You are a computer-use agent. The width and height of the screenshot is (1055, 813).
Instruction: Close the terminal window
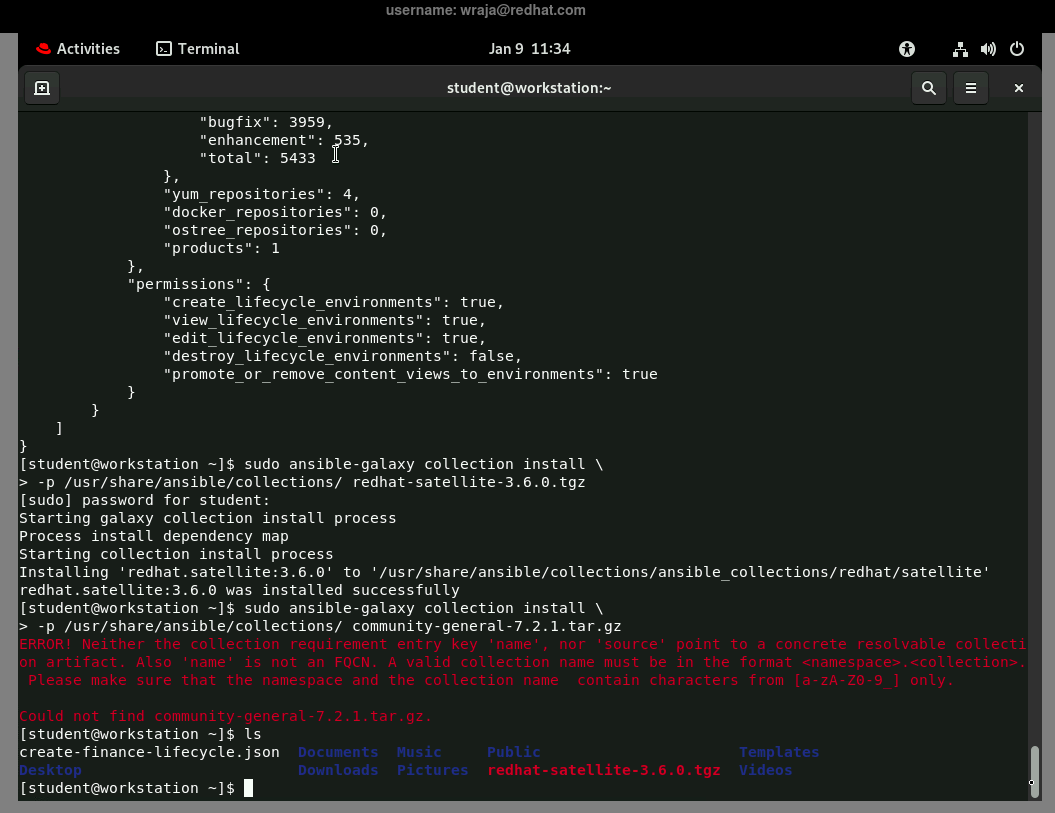click(x=1018, y=88)
